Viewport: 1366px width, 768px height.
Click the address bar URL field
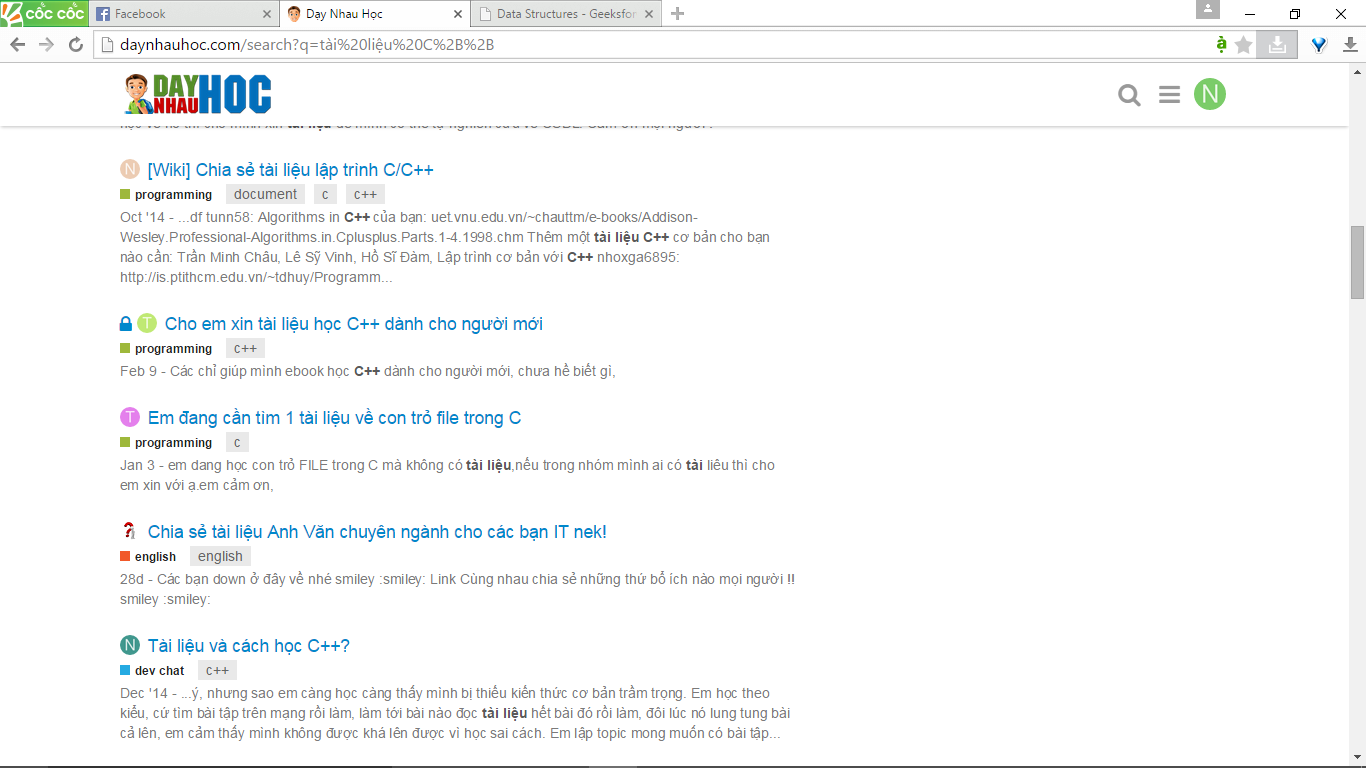click(x=650, y=45)
